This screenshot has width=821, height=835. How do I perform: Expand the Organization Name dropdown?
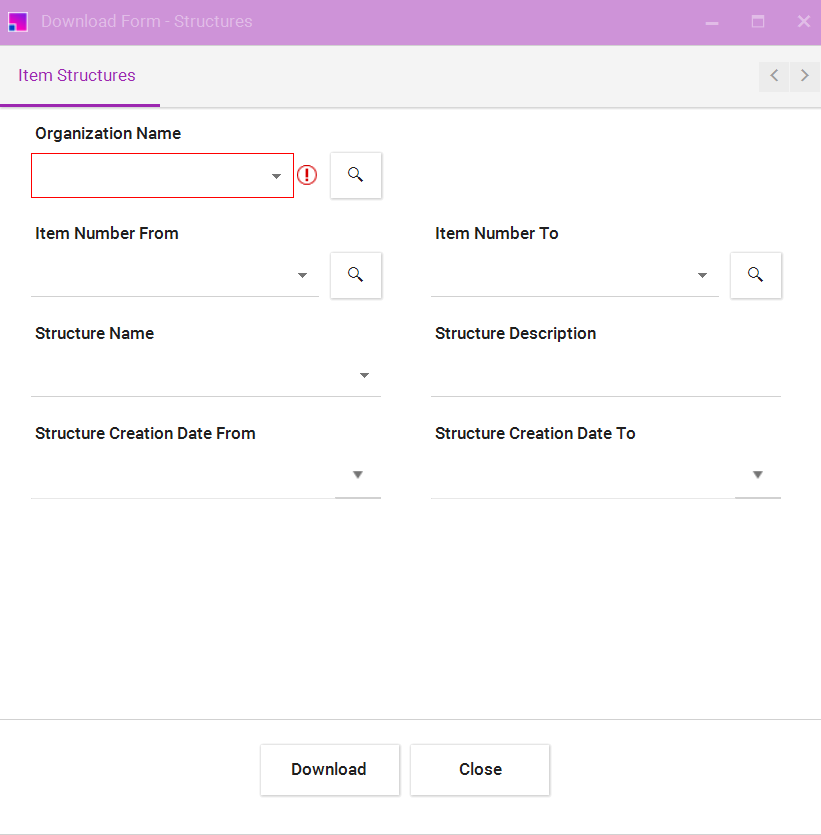(277, 176)
